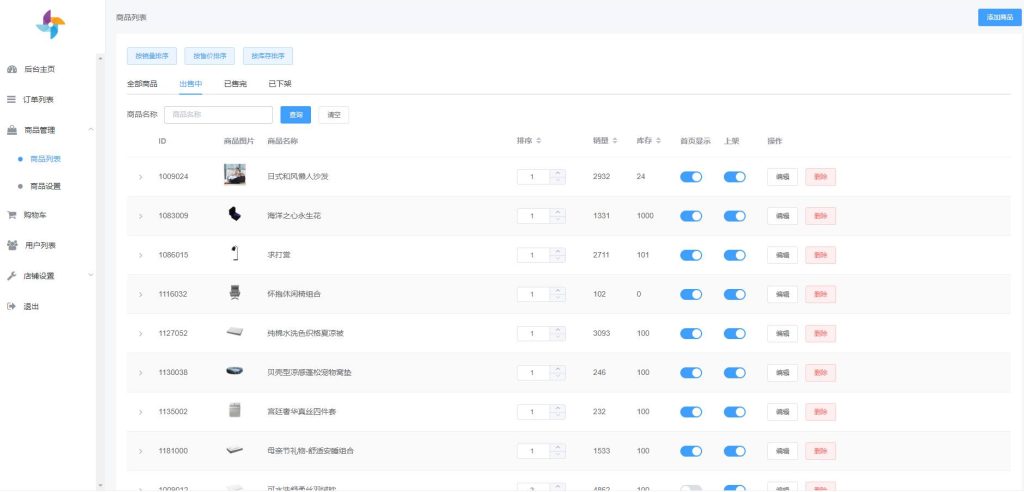Click the 订单列表 list icon
This screenshot has width=1024, height=492.
pos(11,100)
